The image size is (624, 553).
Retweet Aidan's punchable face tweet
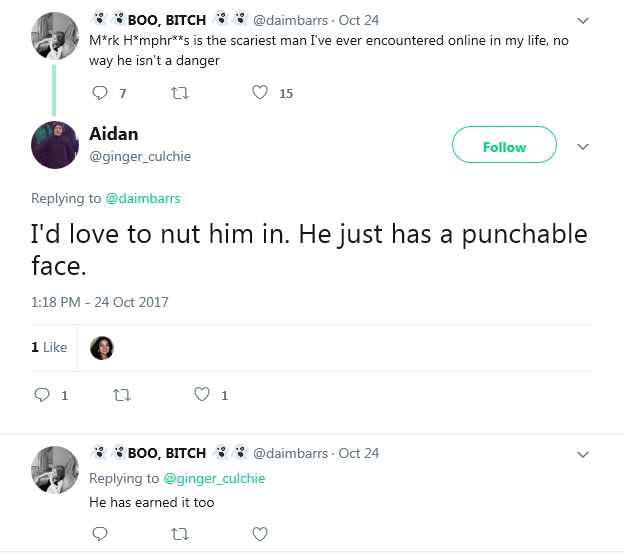(122, 395)
